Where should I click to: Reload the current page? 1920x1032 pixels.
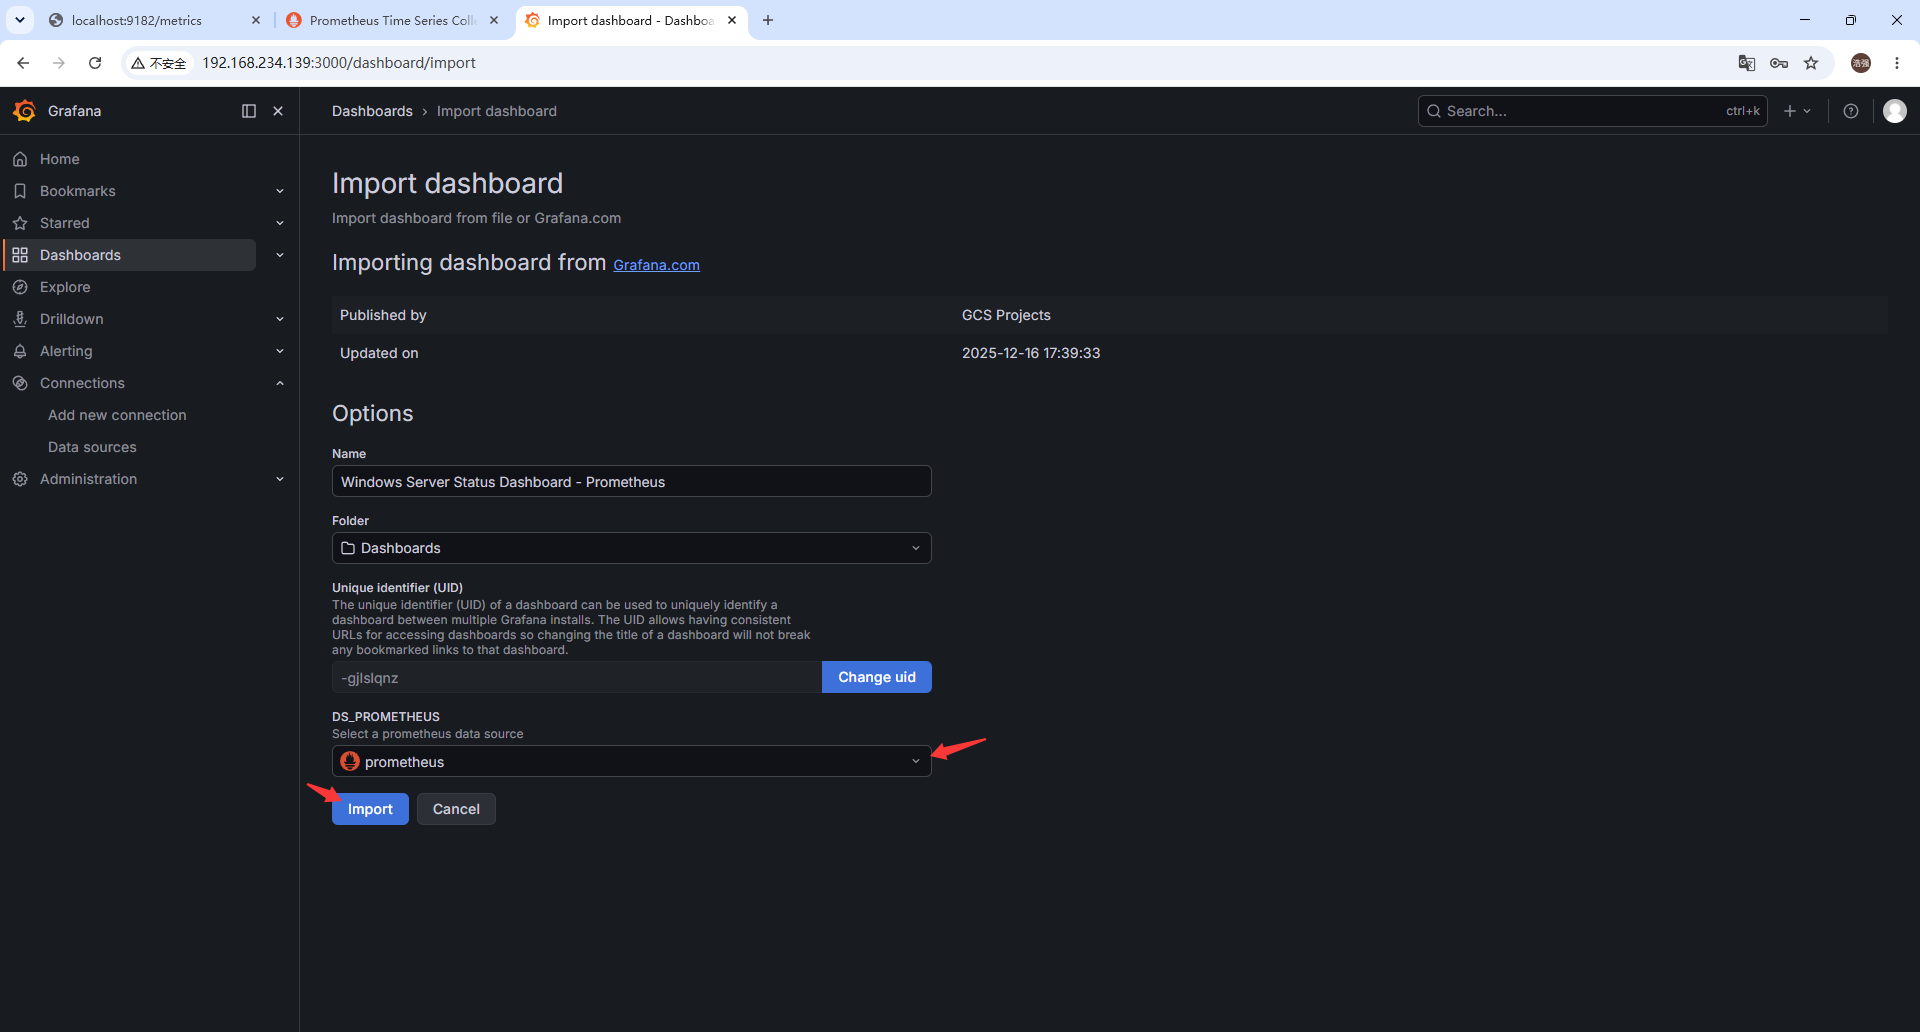coord(95,63)
